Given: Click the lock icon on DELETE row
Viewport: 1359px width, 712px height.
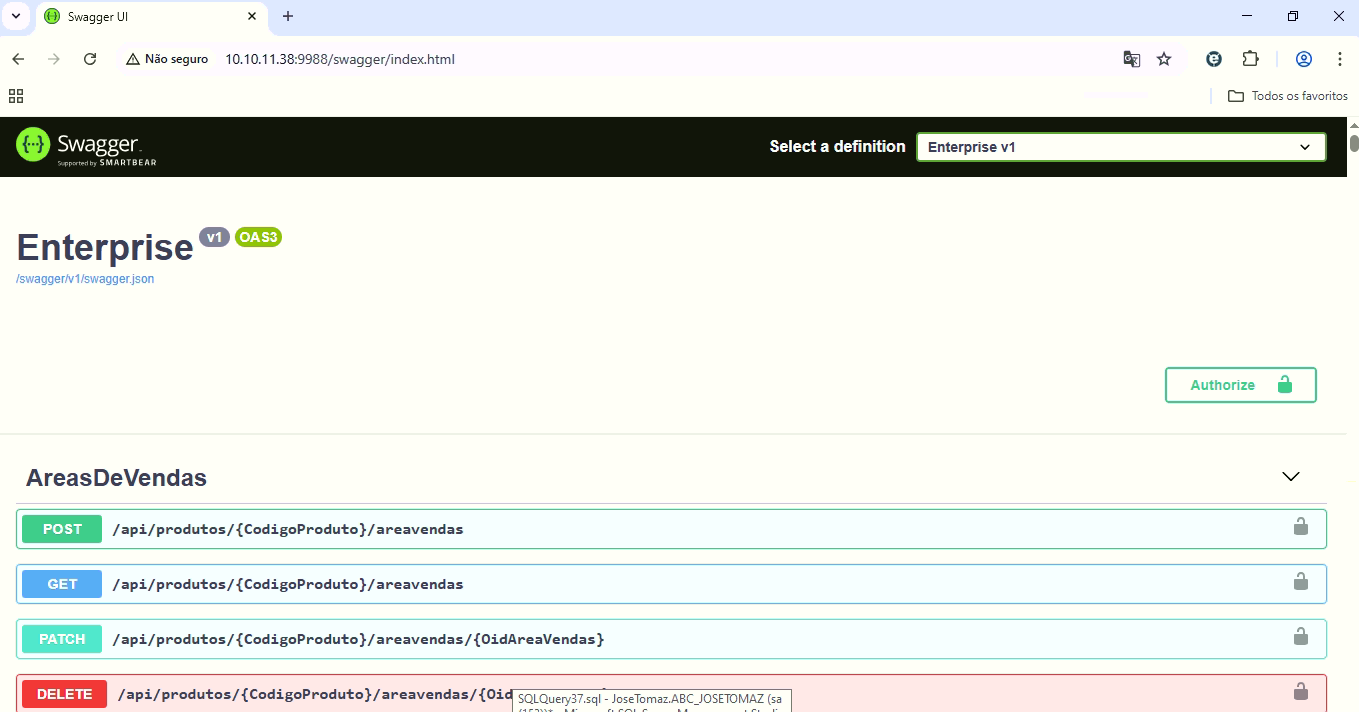Looking at the screenshot, I should [1301, 691].
